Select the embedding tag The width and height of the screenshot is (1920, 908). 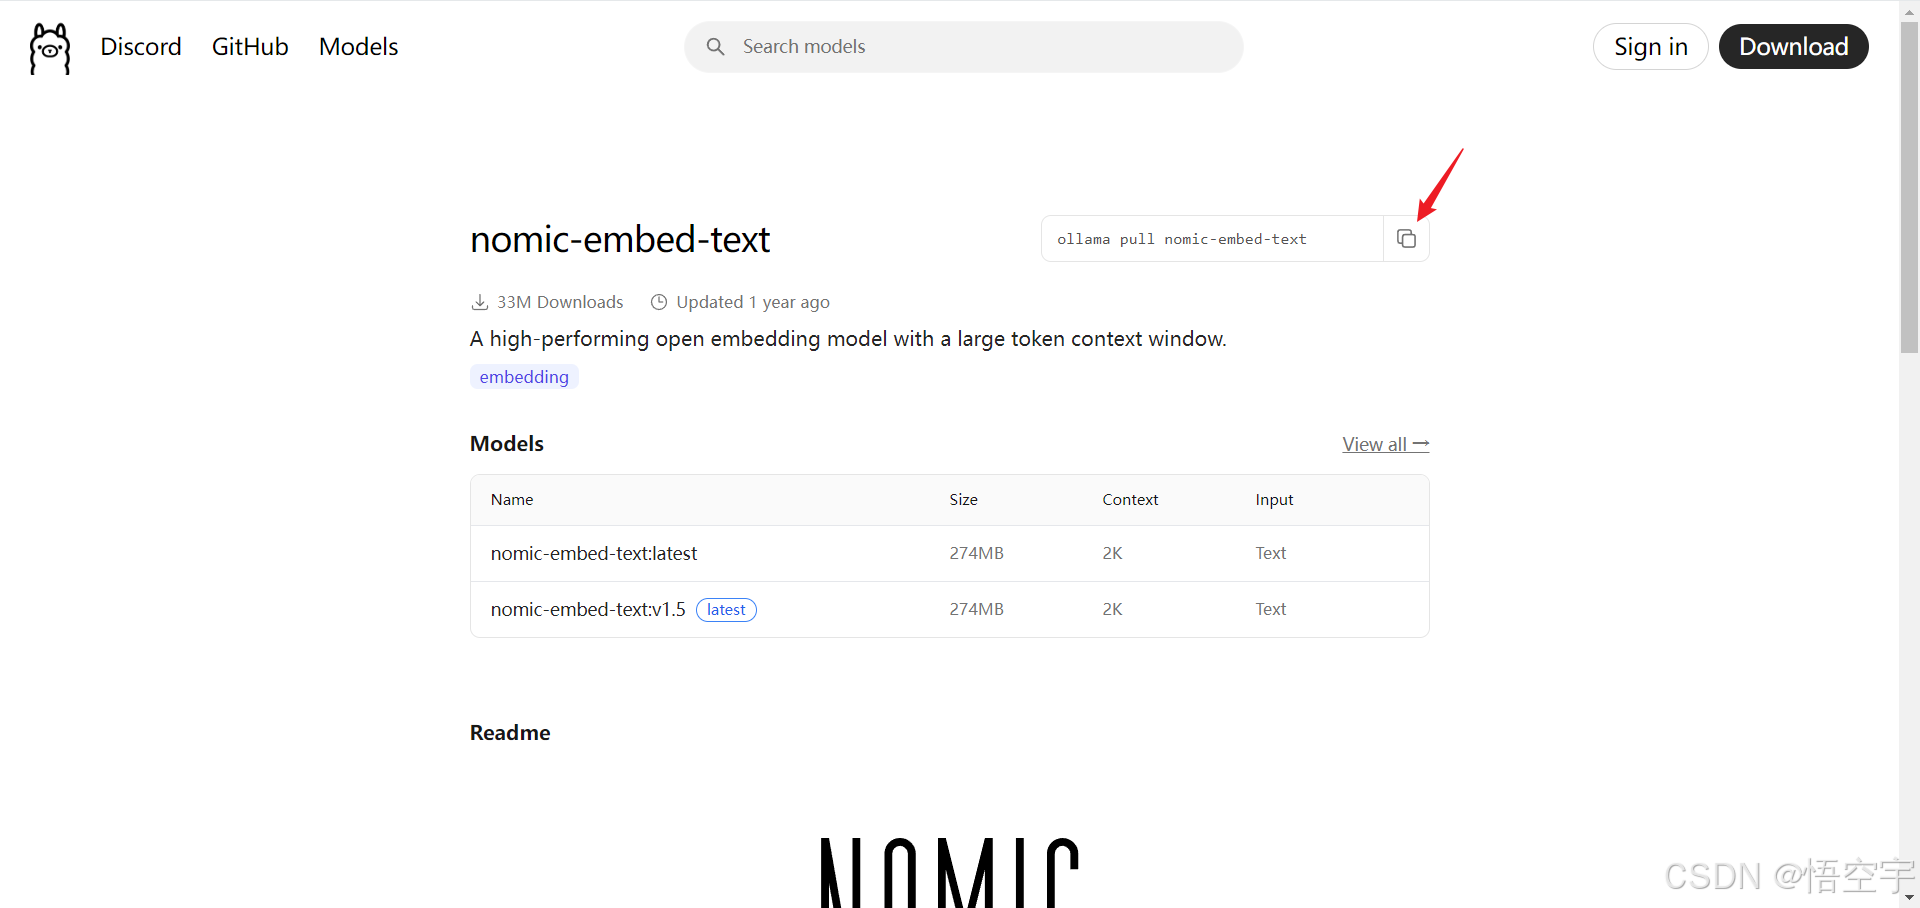tap(524, 377)
